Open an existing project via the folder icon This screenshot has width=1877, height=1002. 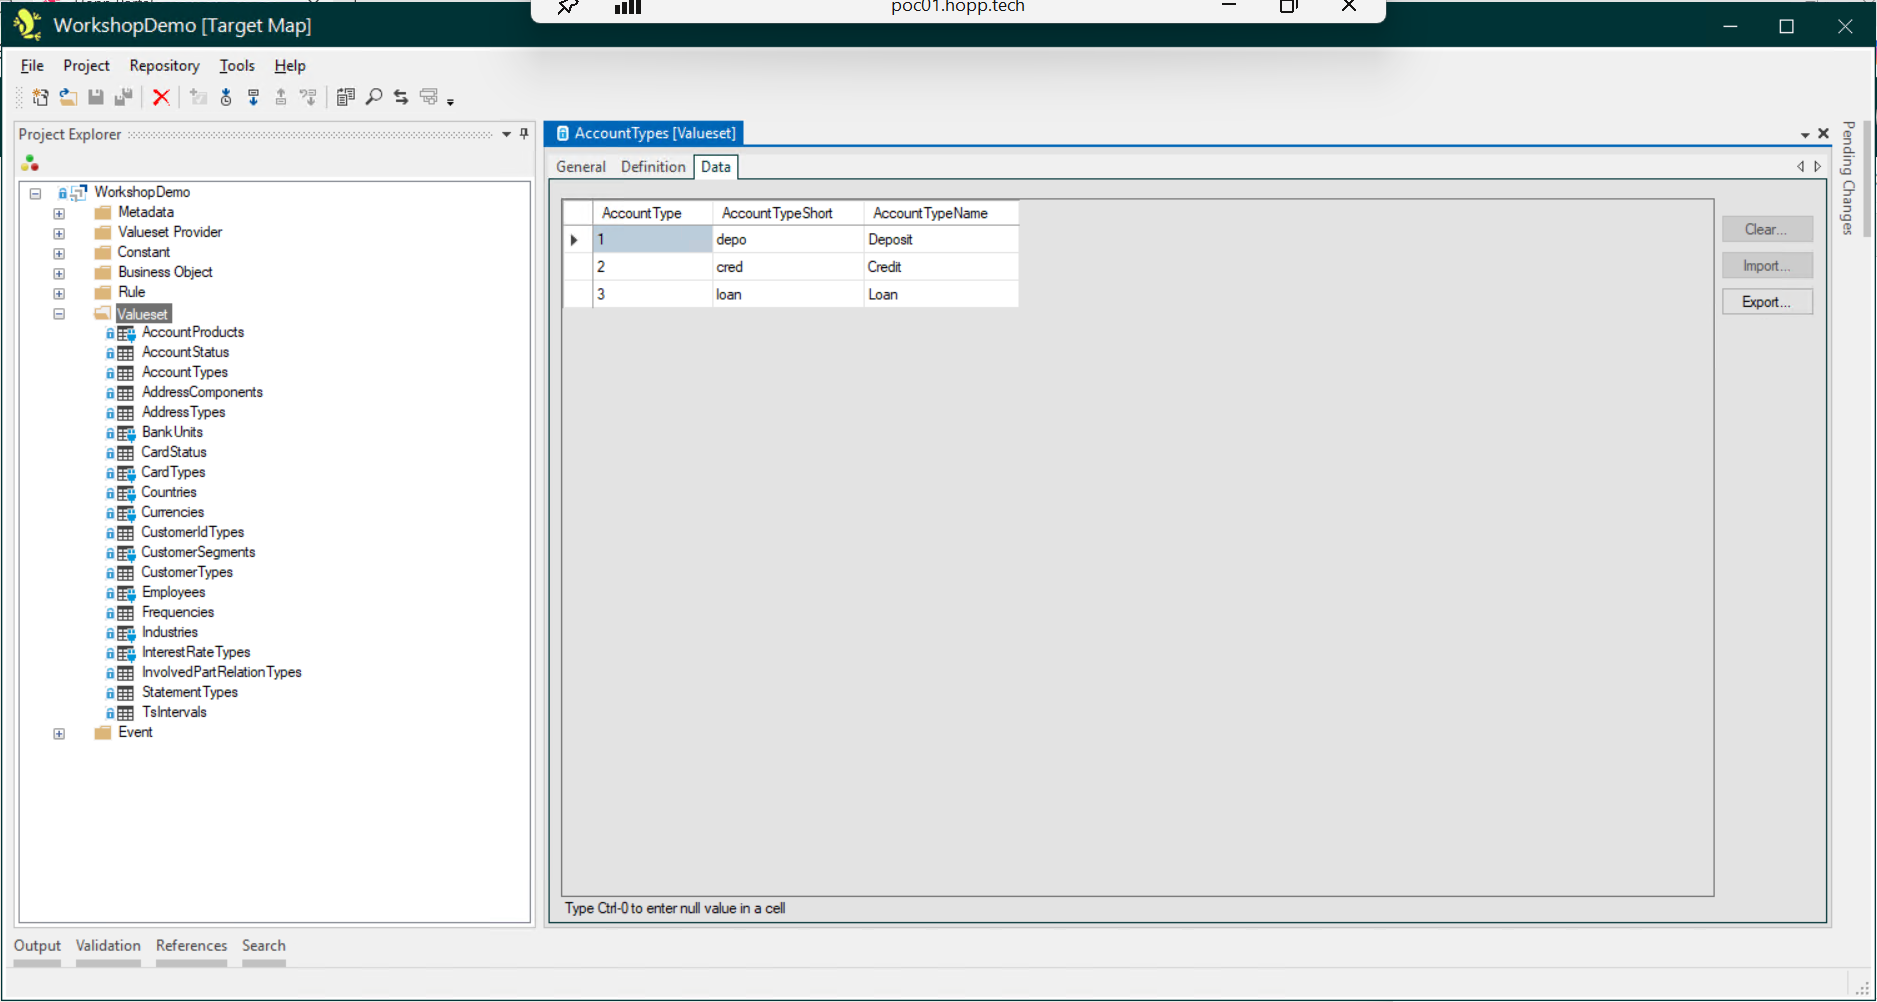[x=68, y=97]
